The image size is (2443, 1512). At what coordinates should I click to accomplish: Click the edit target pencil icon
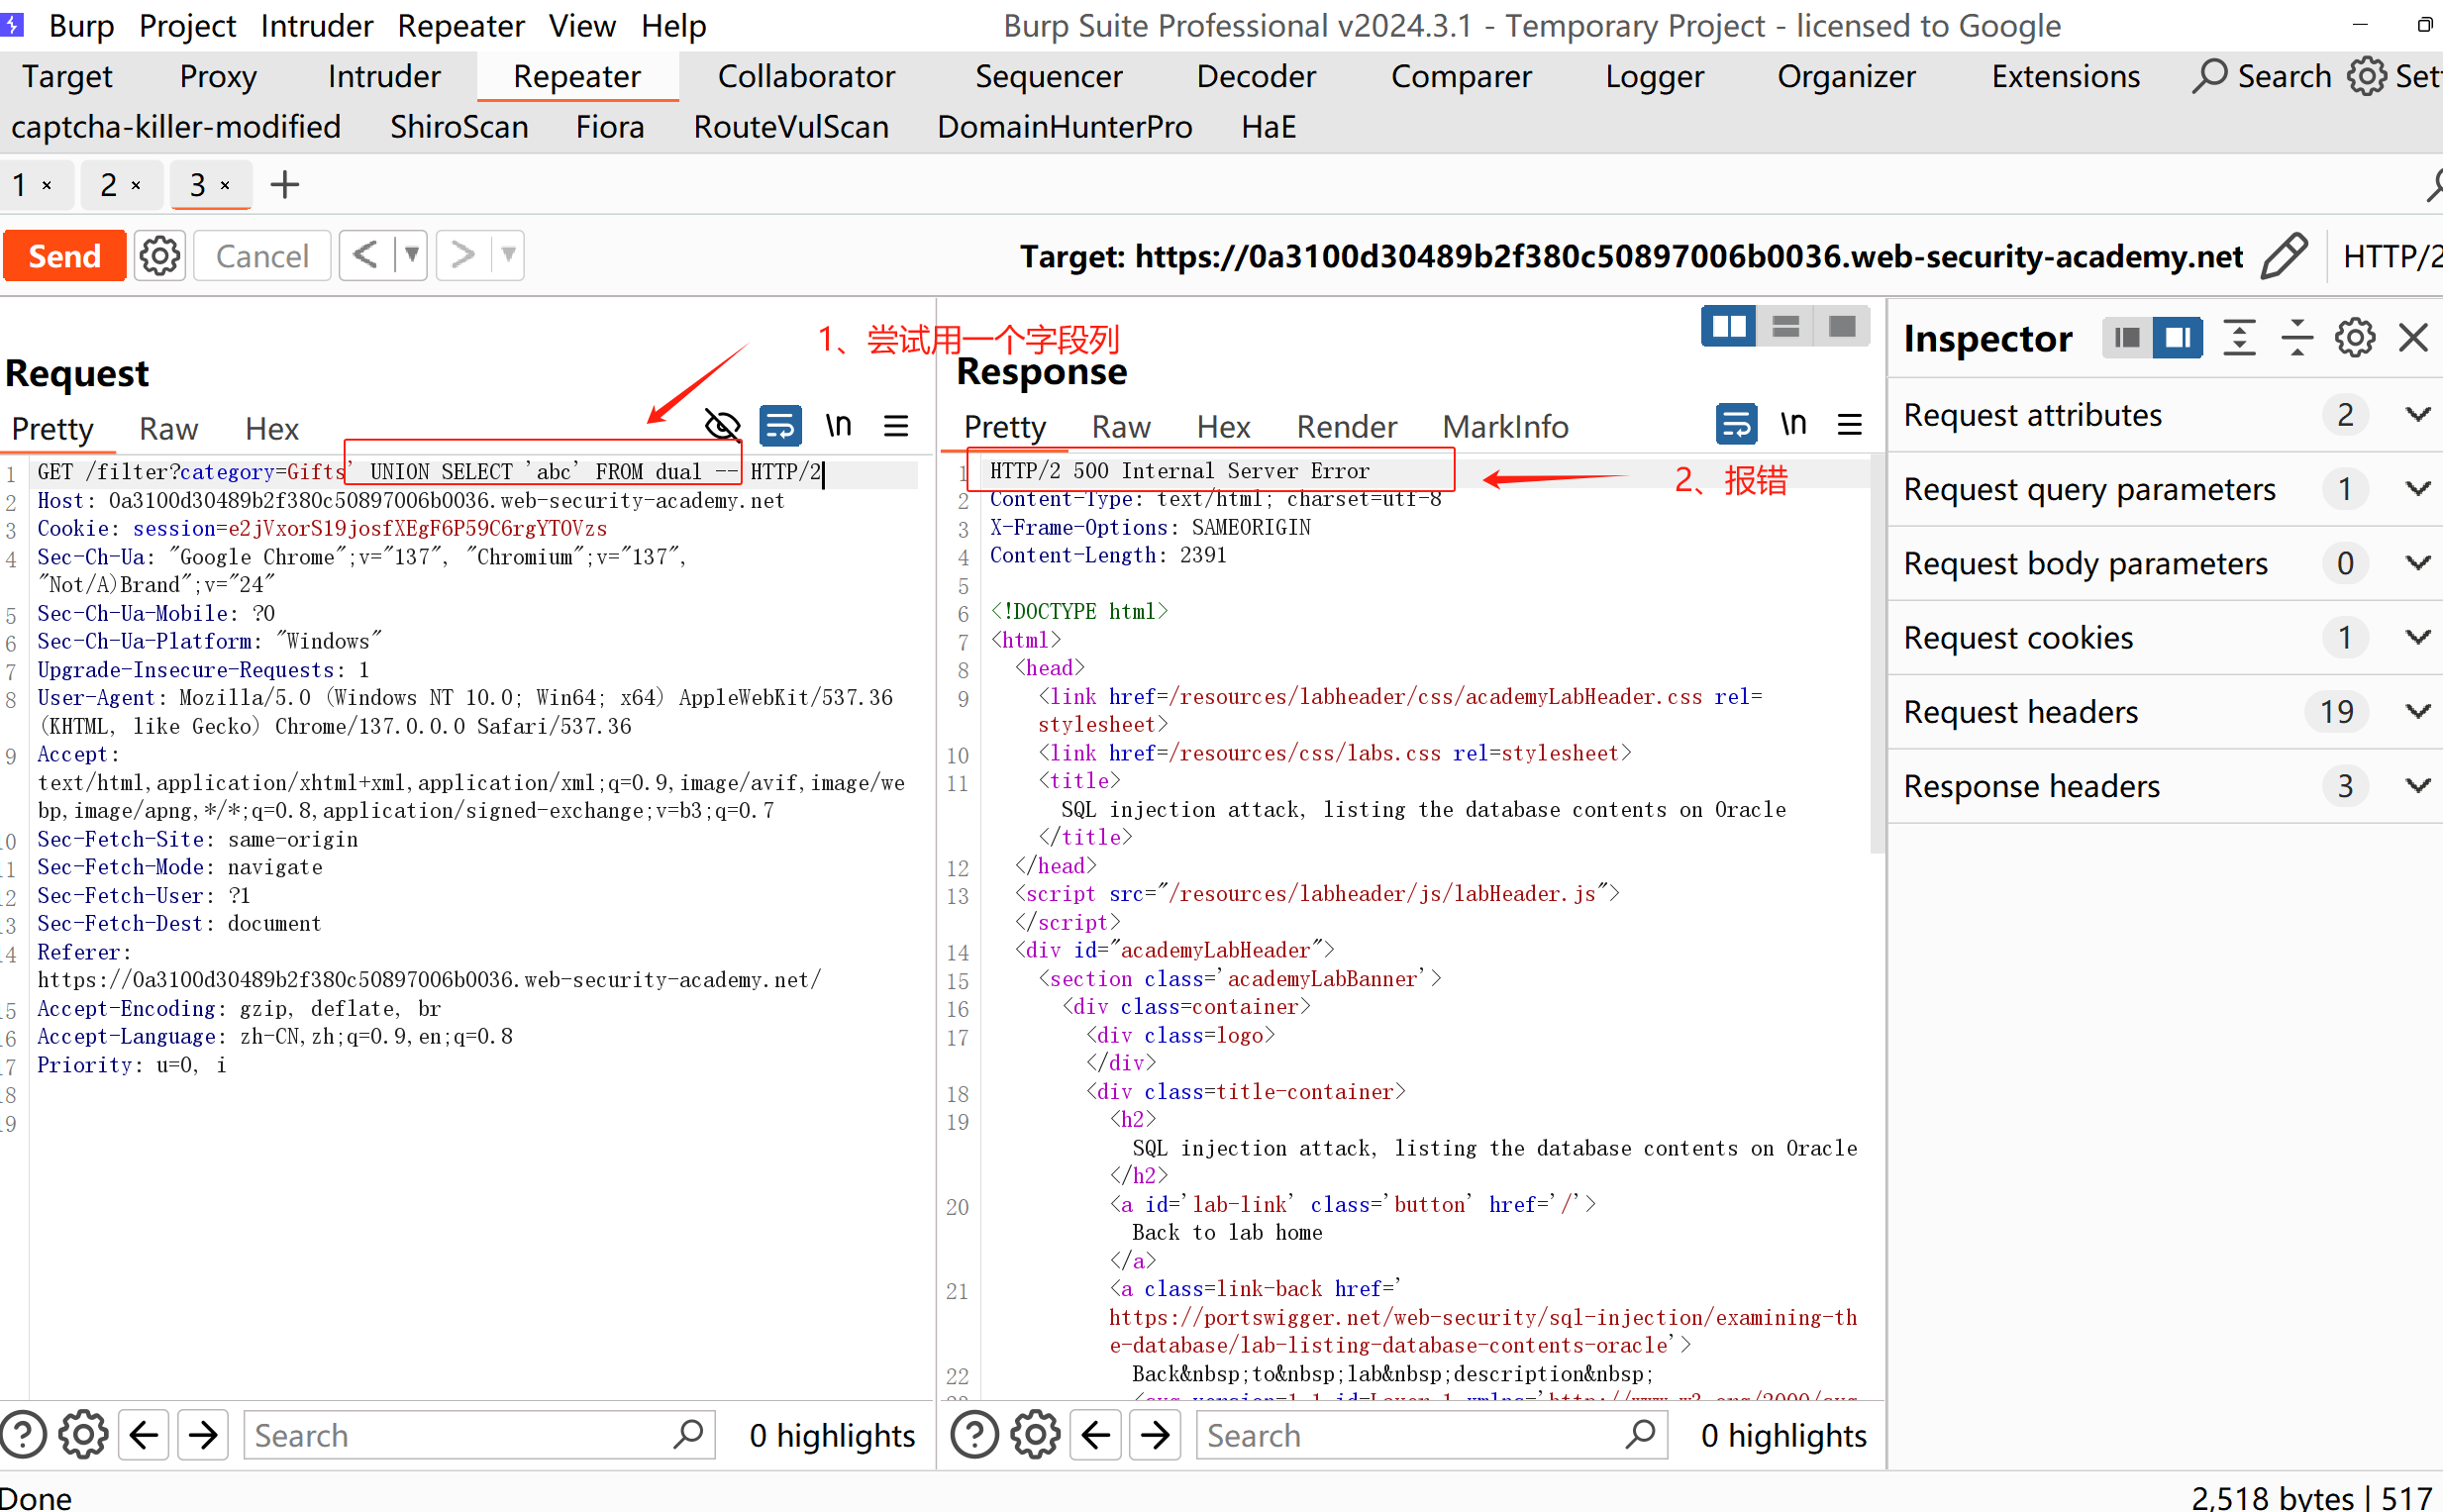pyautogui.click(x=2283, y=256)
